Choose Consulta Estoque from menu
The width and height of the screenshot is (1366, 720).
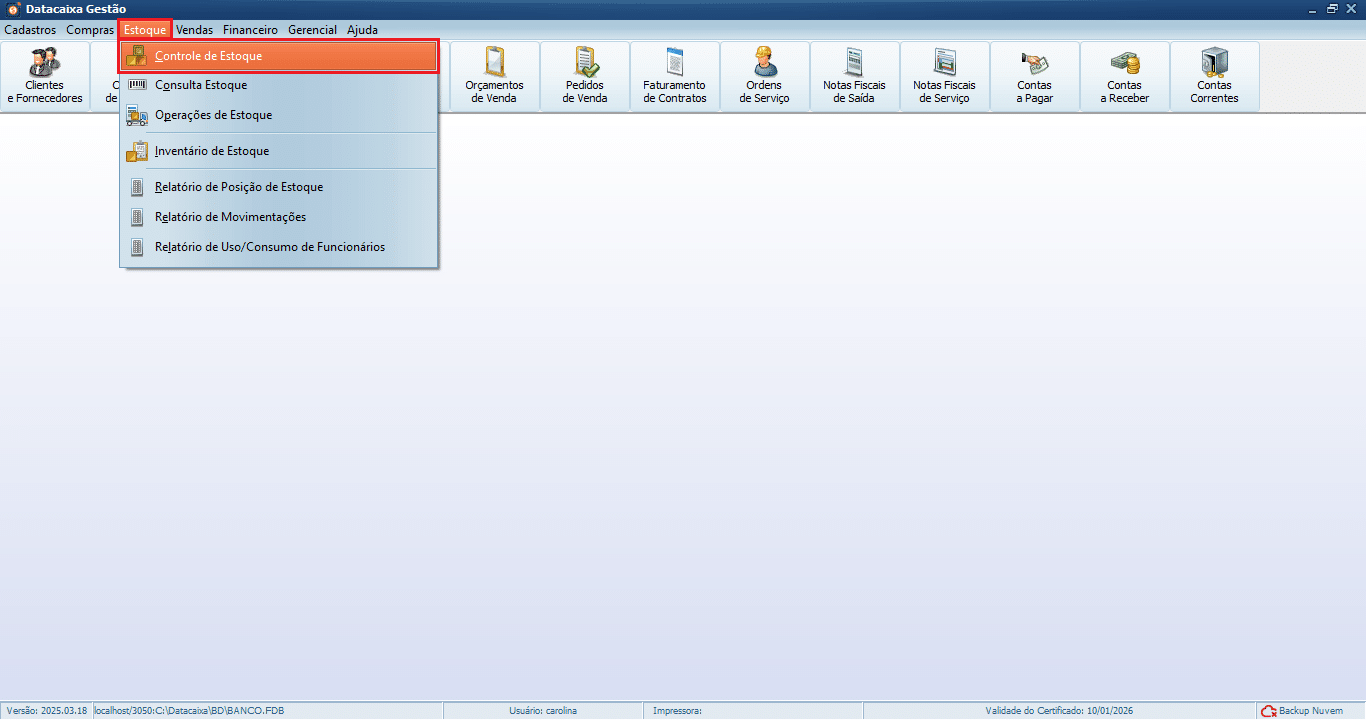(201, 85)
